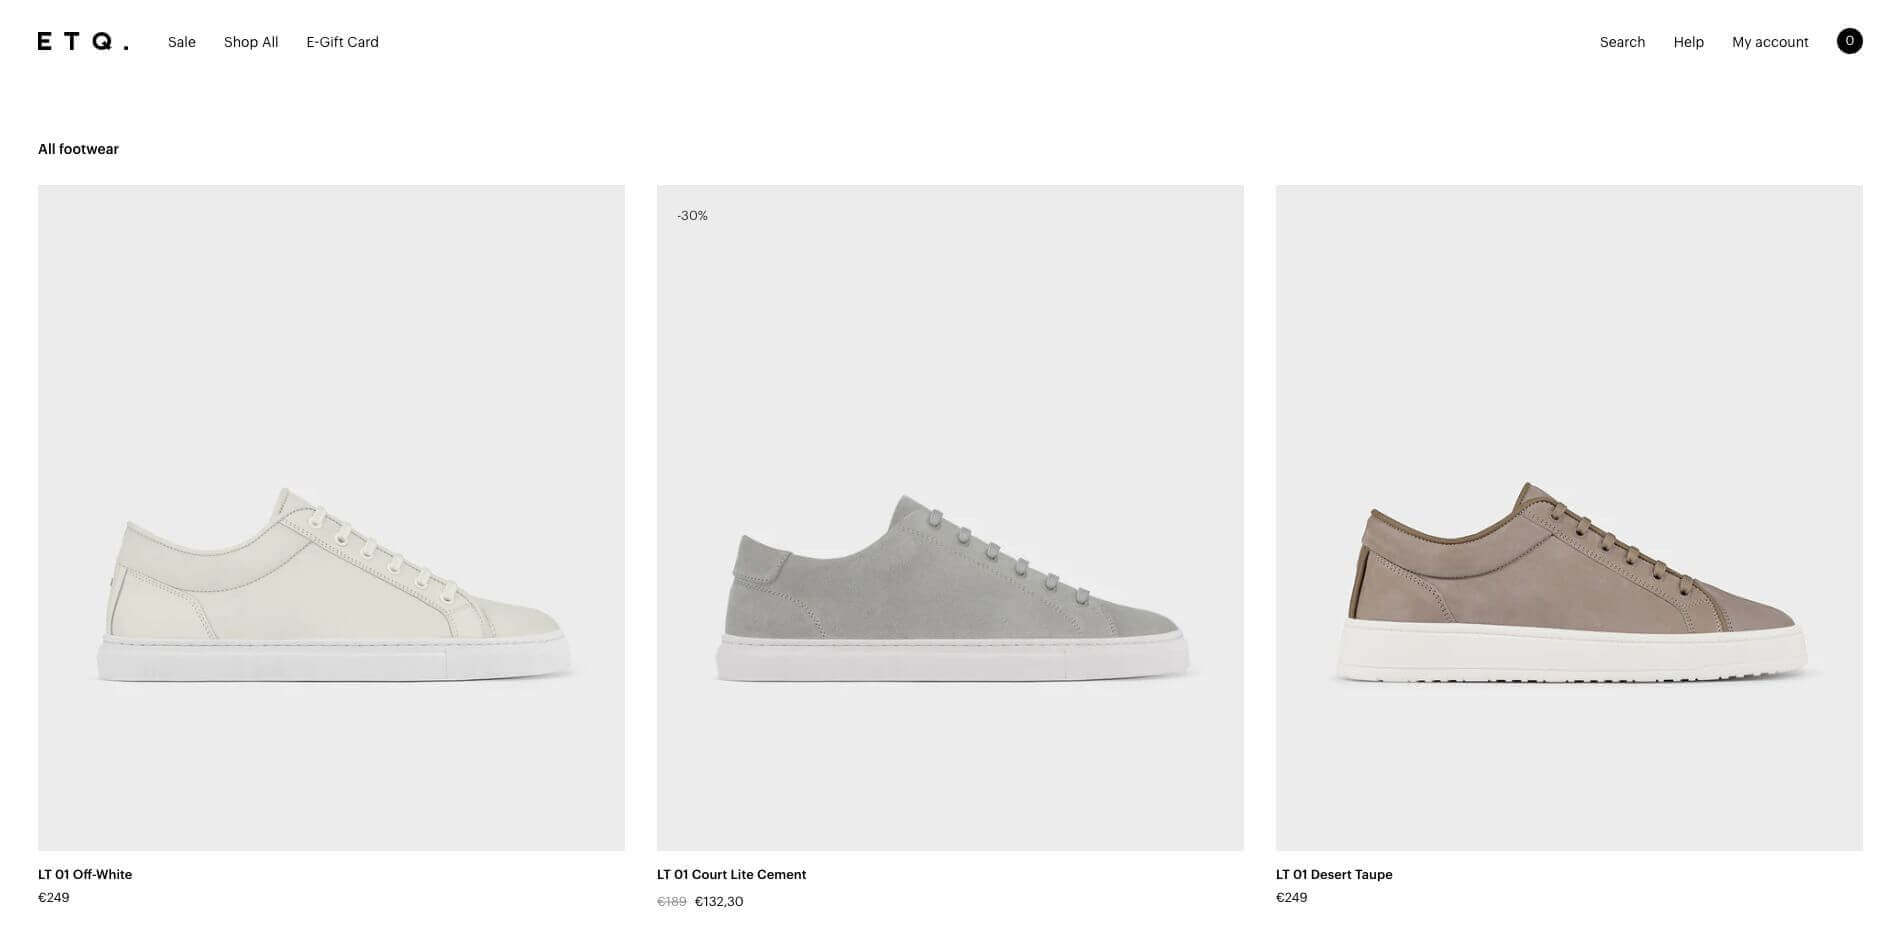Click the €249 price under Off-White
Viewport: 1901px width, 932px height.
(x=54, y=897)
